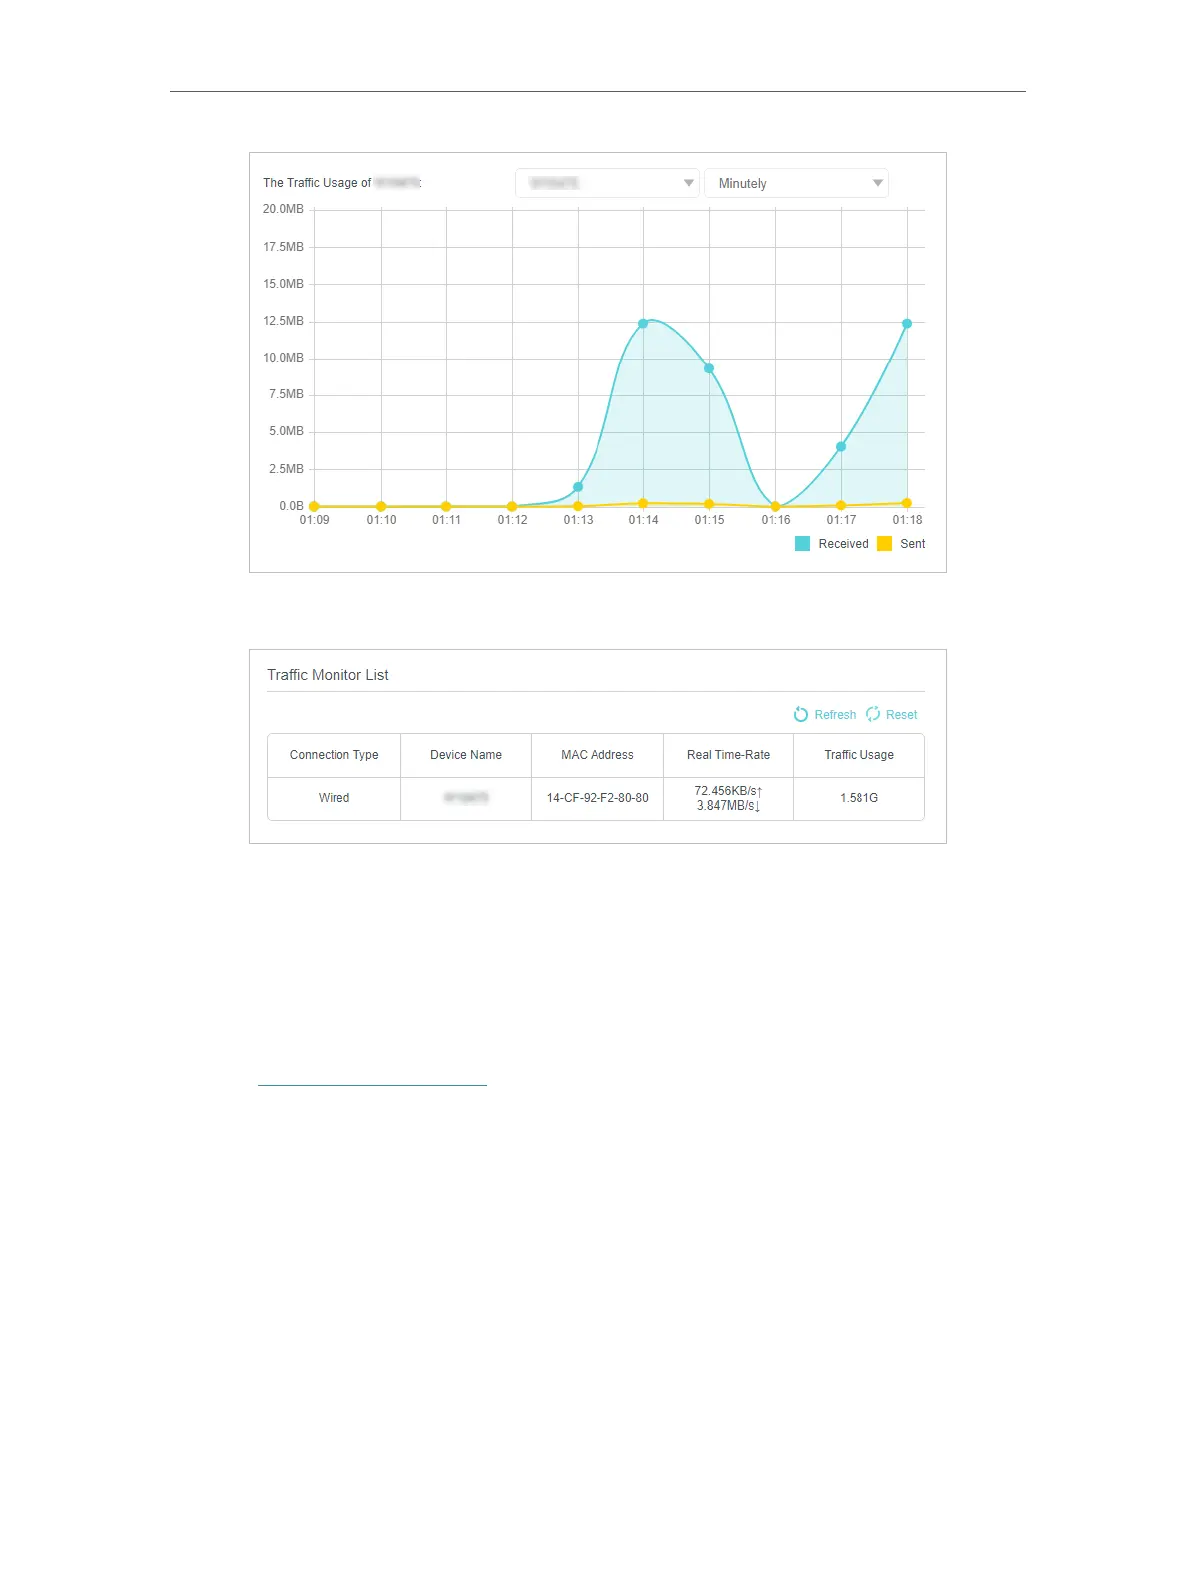
Task: Select the data point at 01:16
Action: pos(775,507)
